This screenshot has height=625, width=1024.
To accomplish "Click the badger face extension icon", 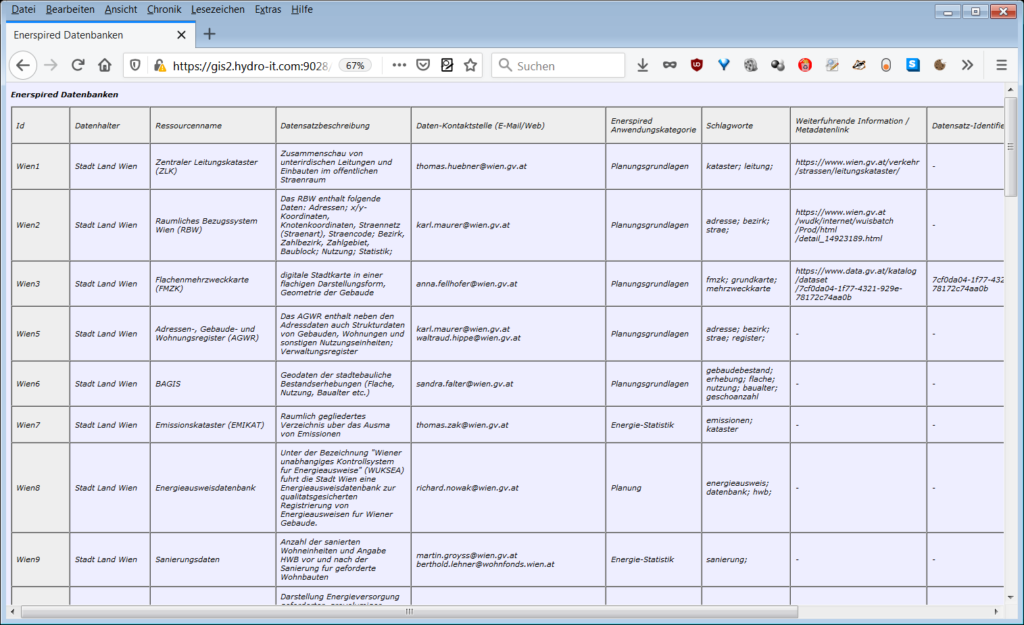I will [859, 65].
